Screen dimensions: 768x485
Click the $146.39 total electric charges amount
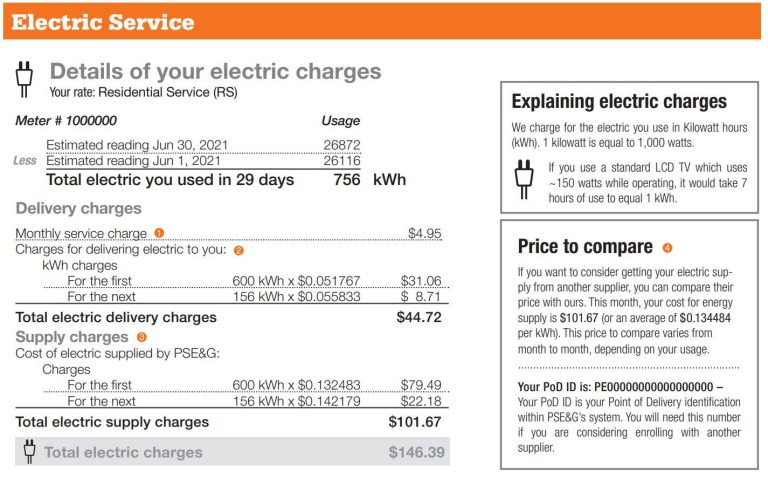click(x=415, y=453)
